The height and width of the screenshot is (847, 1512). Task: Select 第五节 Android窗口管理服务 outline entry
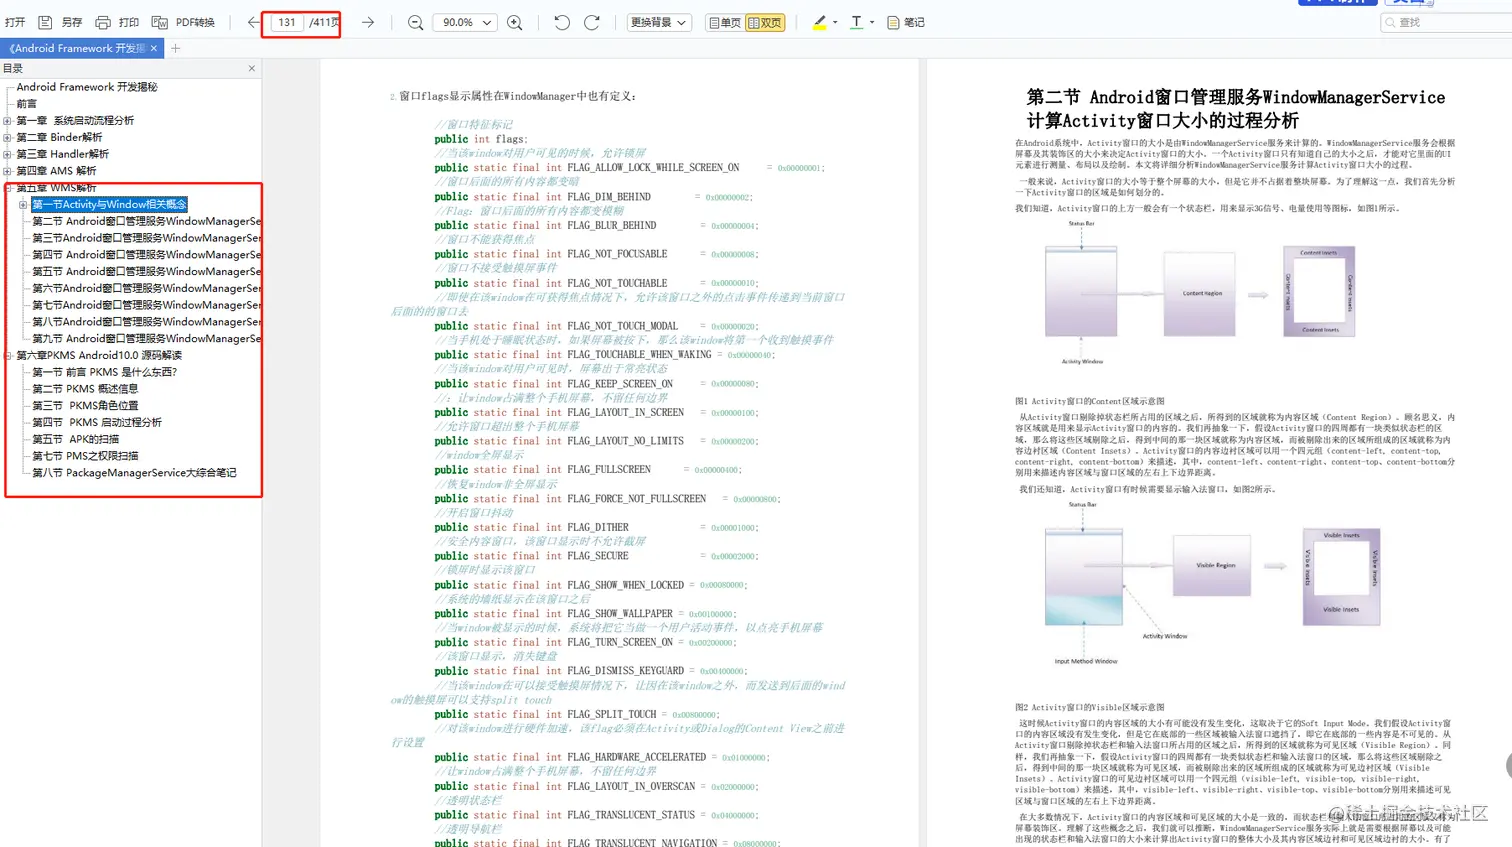pos(147,271)
